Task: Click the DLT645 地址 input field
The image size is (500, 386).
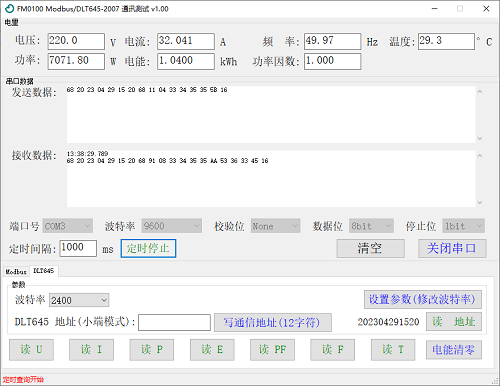Action: (174, 323)
